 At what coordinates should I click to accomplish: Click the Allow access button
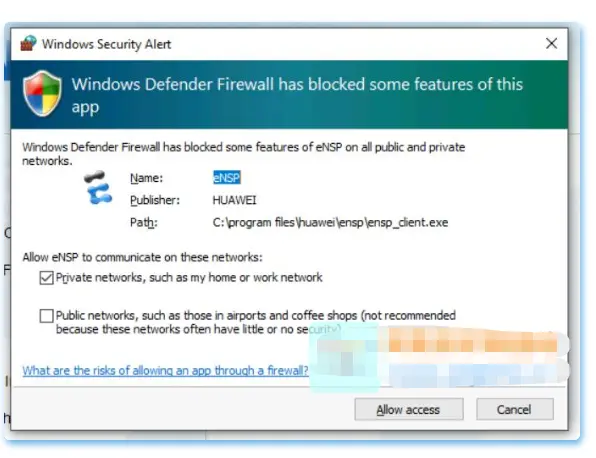409,409
